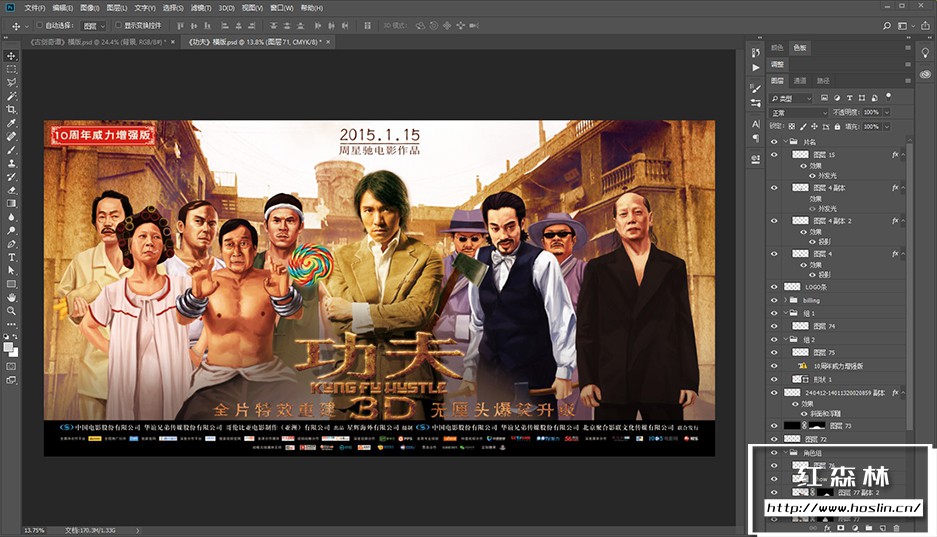The width and height of the screenshot is (937, 537).
Task: Collapse the 片名 layer group
Action: point(786,142)
